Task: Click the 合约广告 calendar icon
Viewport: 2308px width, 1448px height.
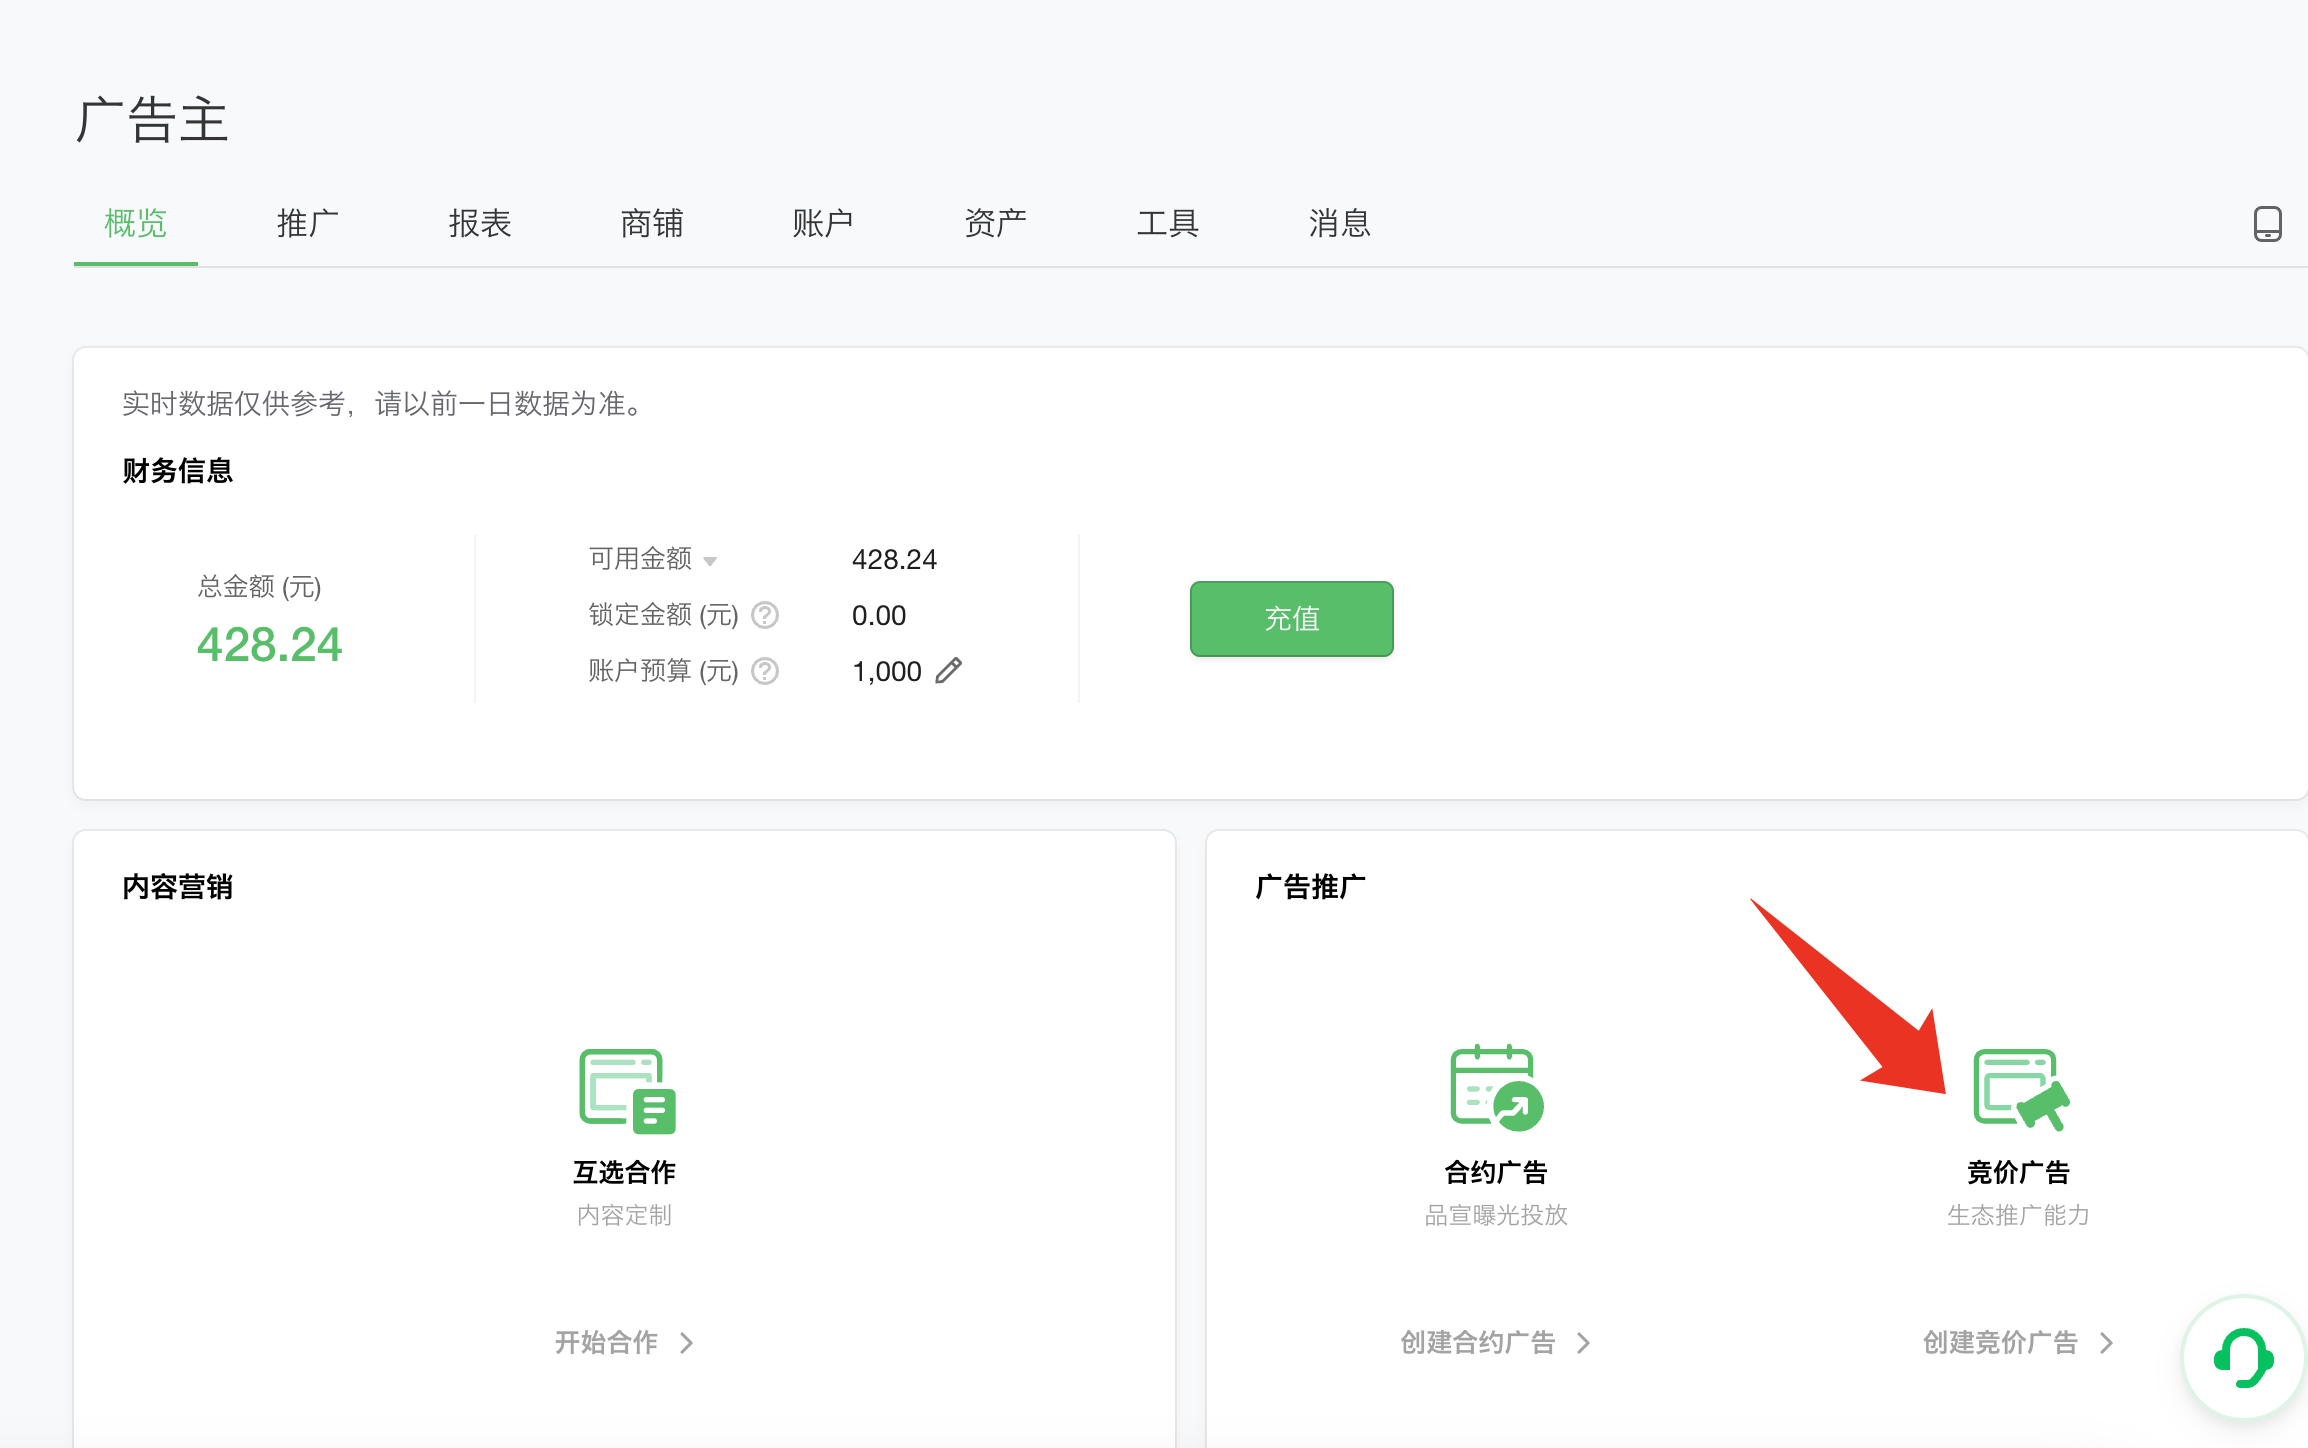Action: pyautogui.click(x=1496, y=1088)
